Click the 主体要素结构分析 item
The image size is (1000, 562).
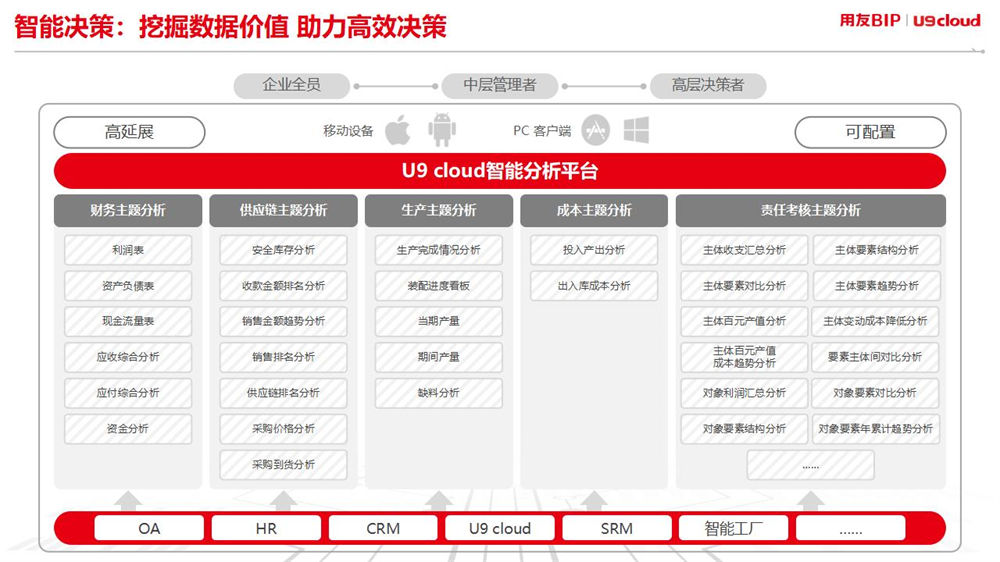pos(877,250)
